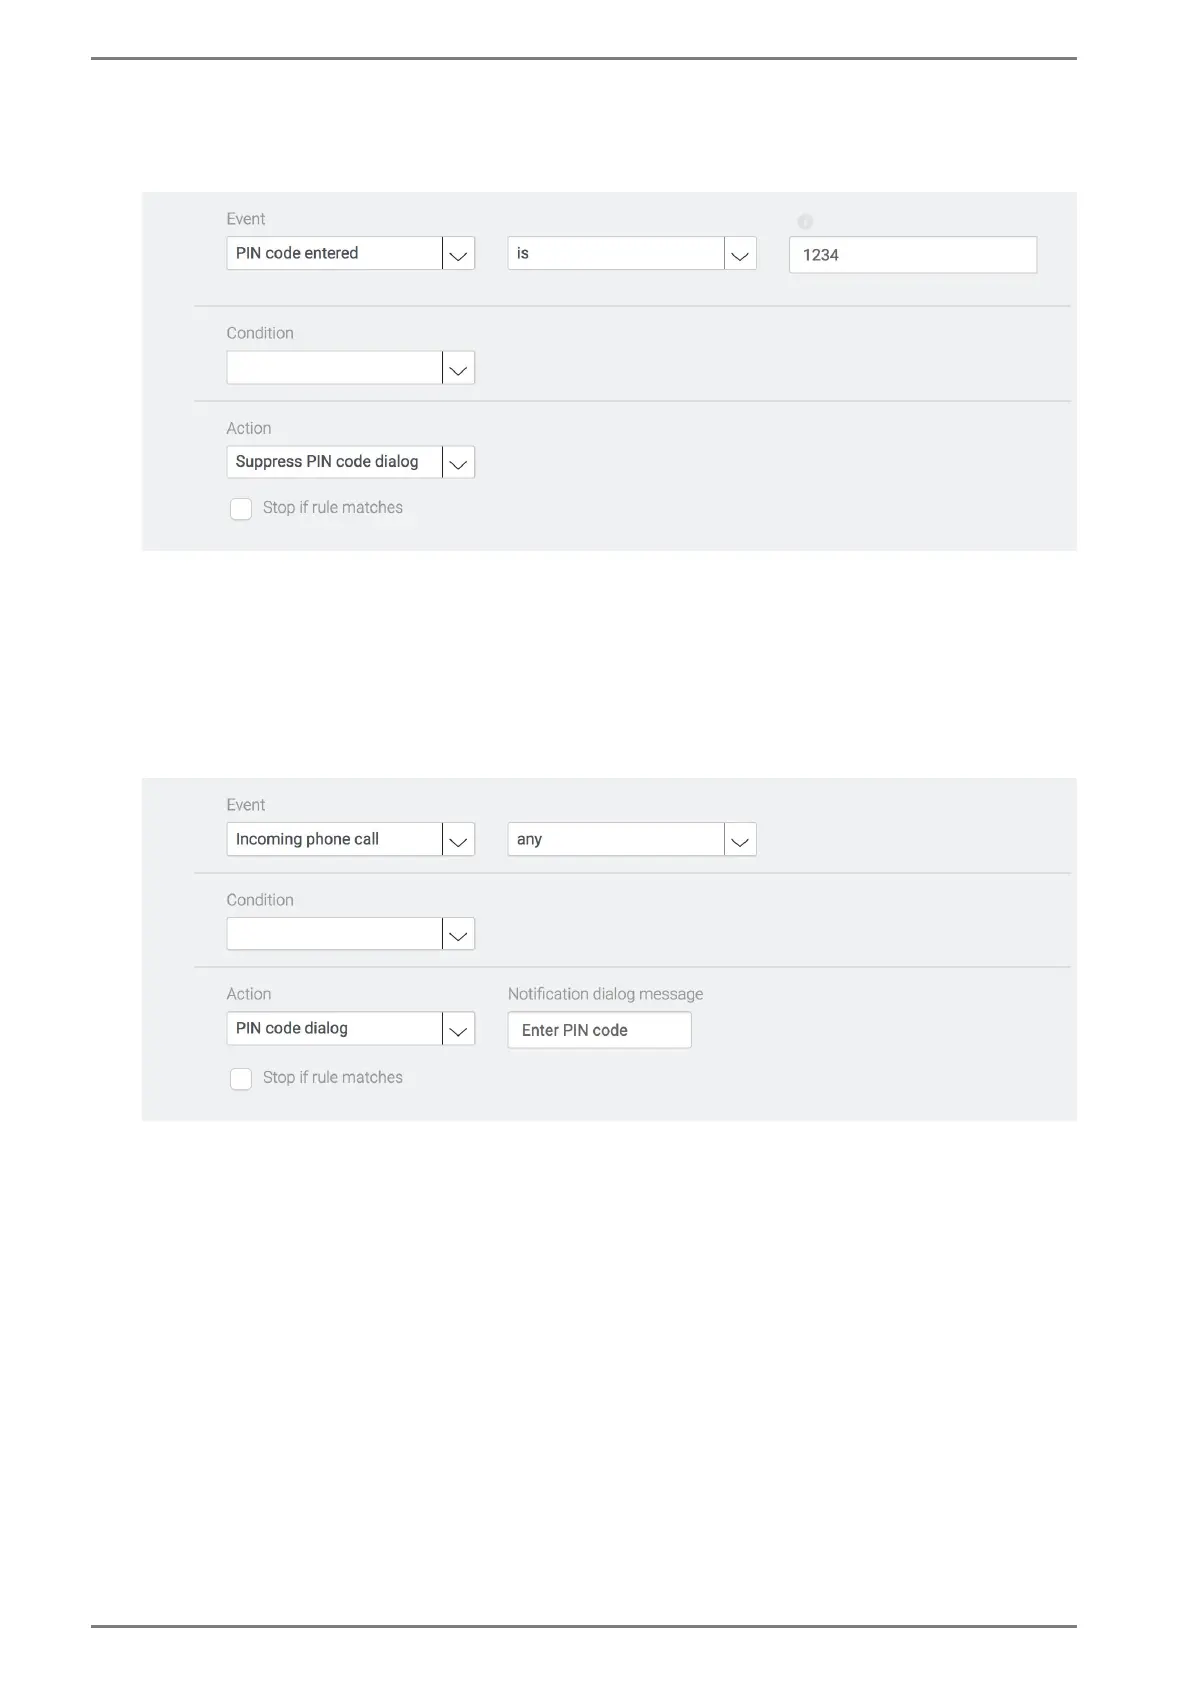Expand the empty Condition dropdown in the PIN code entered rule
The width and height of the screenshot is (1190, 1684).
coord(334,368)
